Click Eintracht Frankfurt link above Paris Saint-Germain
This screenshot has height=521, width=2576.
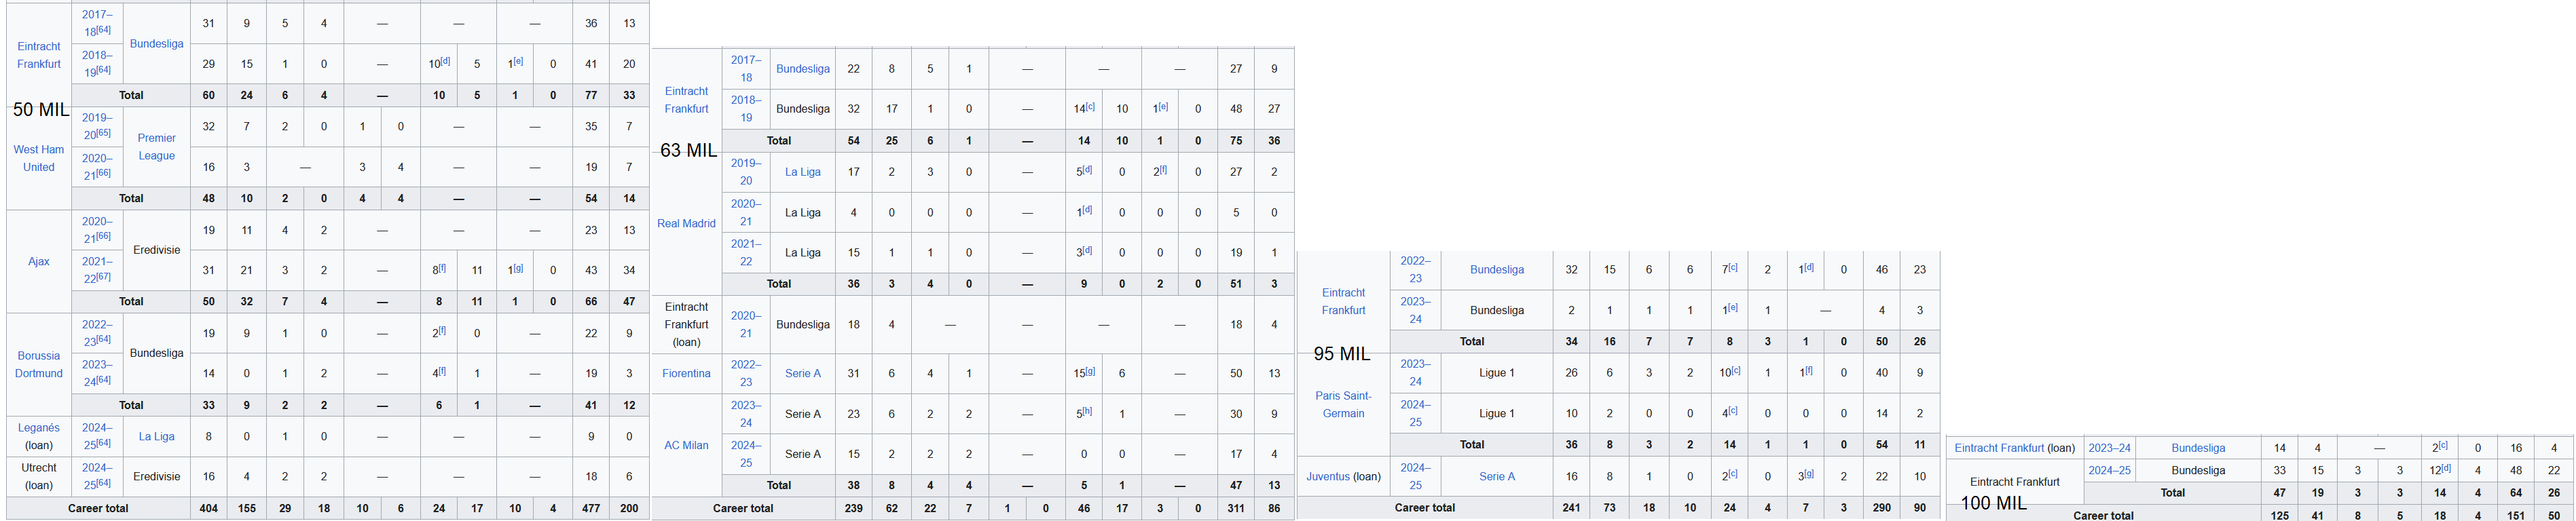(x=1343, y=301)
